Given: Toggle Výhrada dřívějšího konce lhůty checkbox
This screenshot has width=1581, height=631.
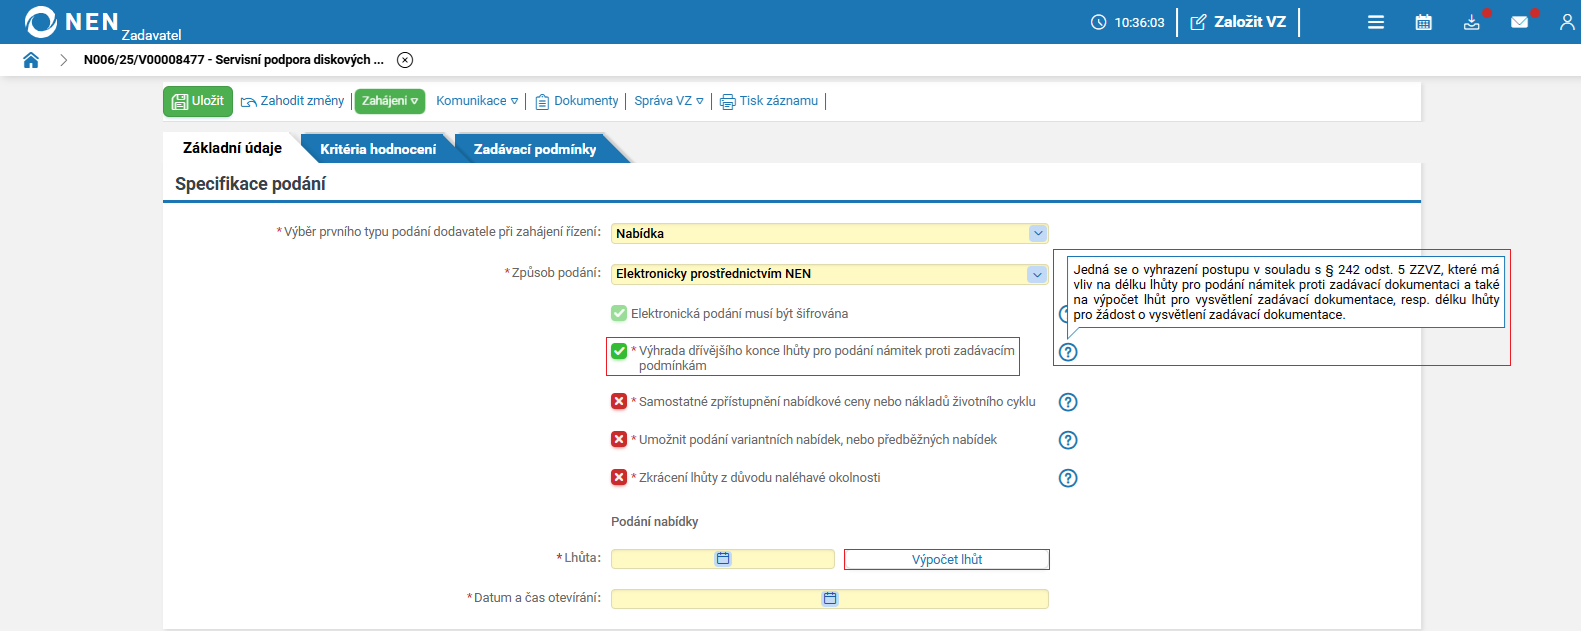Looking at the screenshot, I should click(619, 351).
